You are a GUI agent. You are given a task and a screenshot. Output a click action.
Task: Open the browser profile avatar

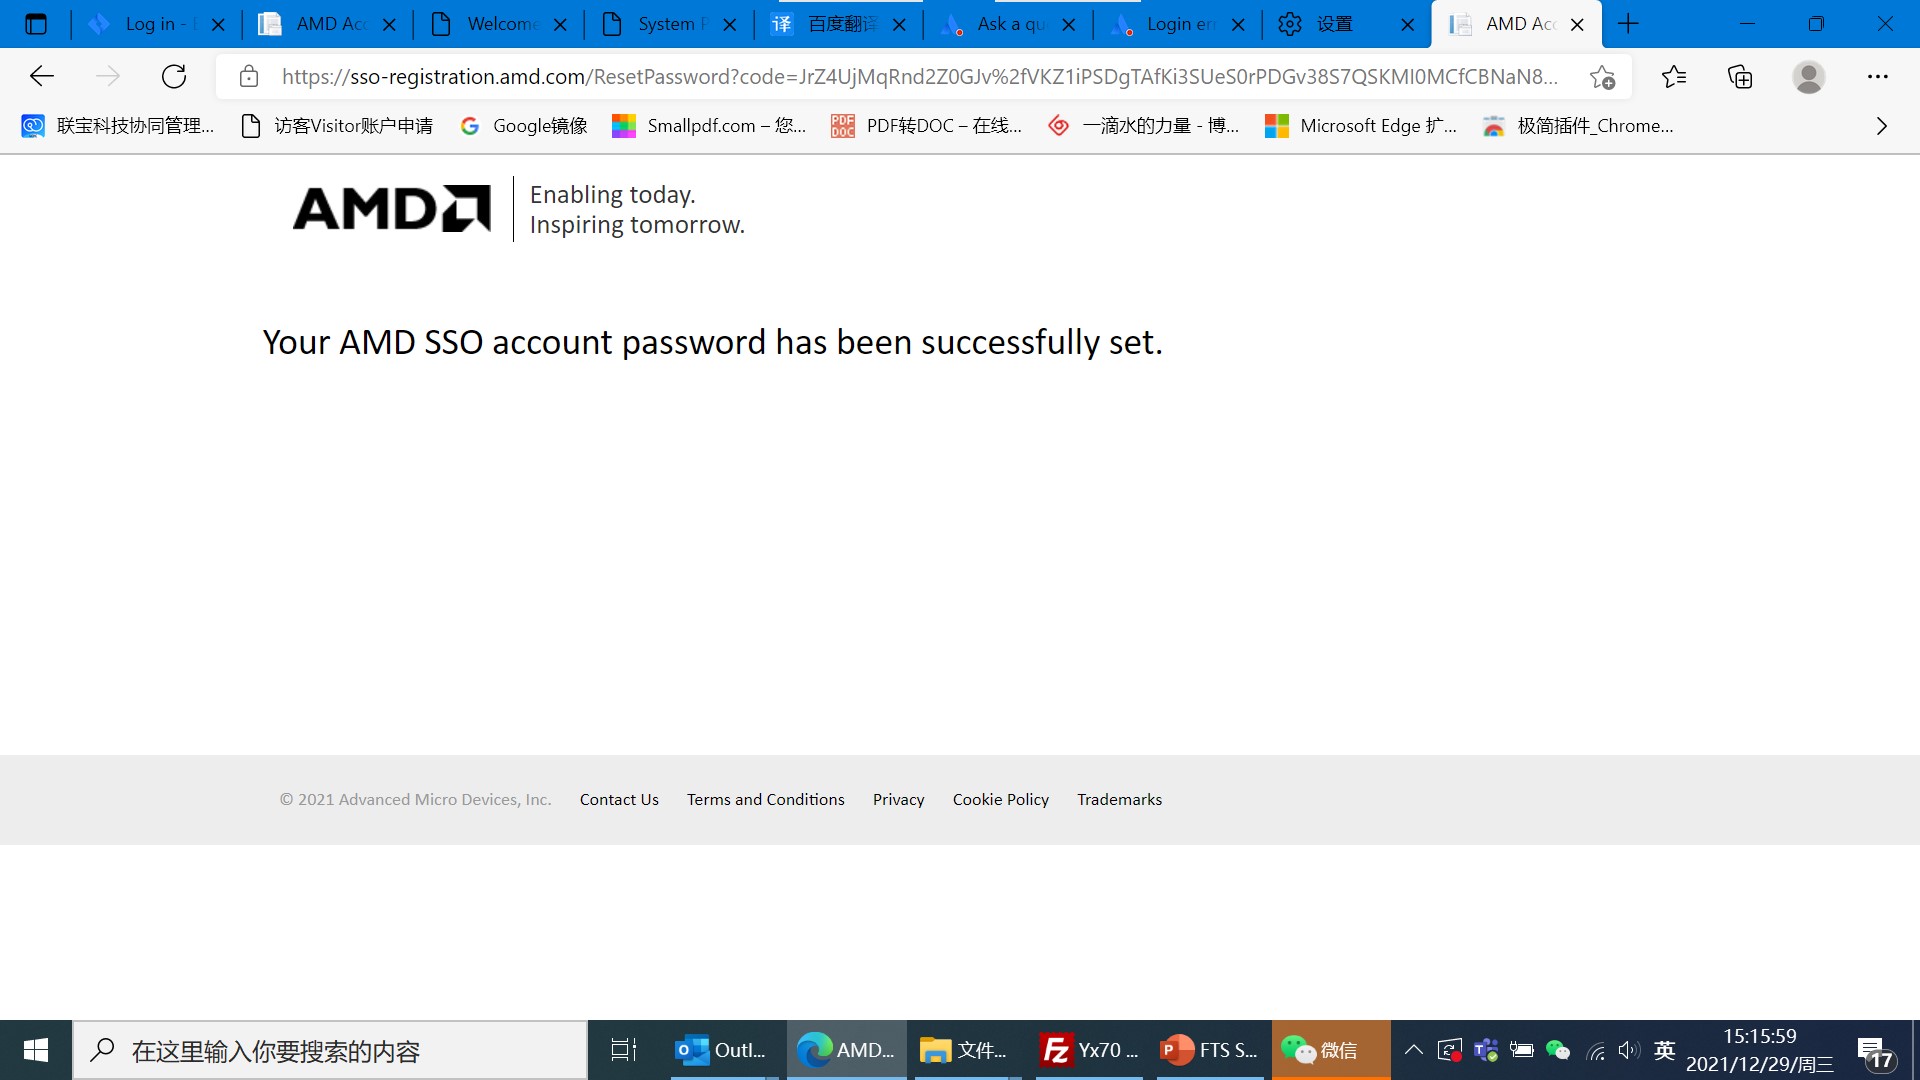point(1808,76)
